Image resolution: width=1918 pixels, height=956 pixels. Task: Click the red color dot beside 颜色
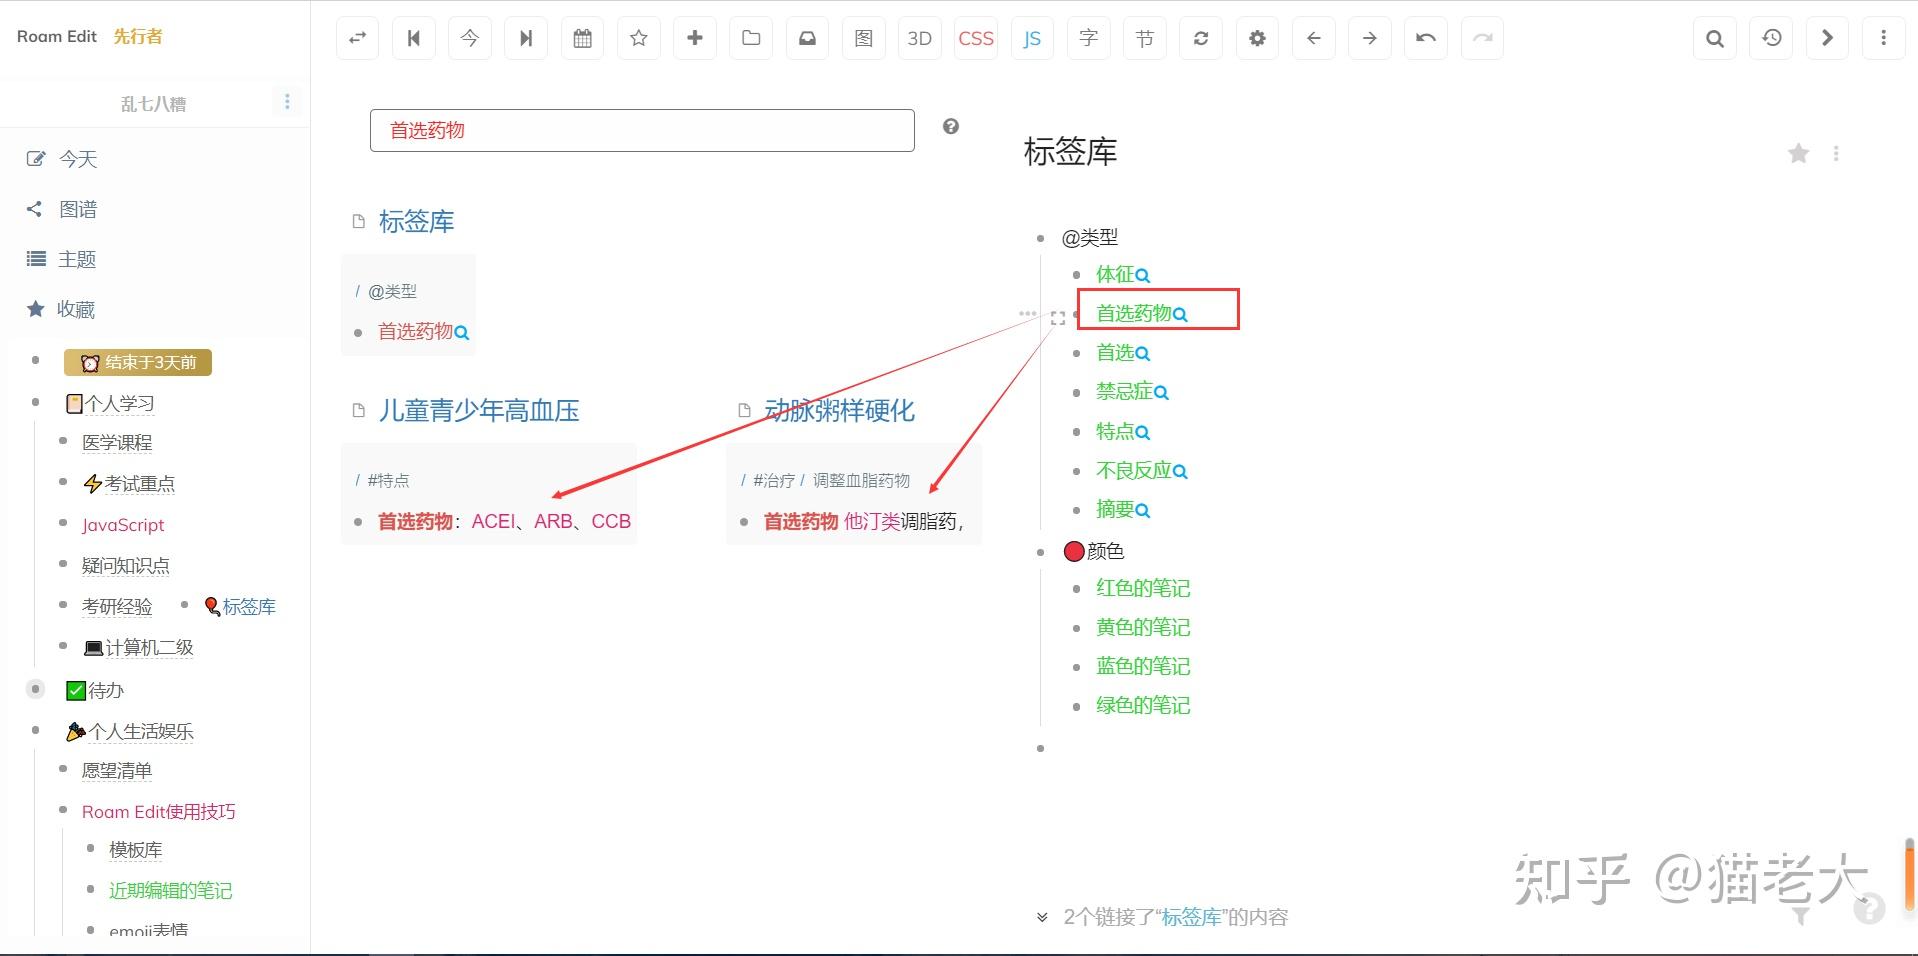(x=1073, y=551)
